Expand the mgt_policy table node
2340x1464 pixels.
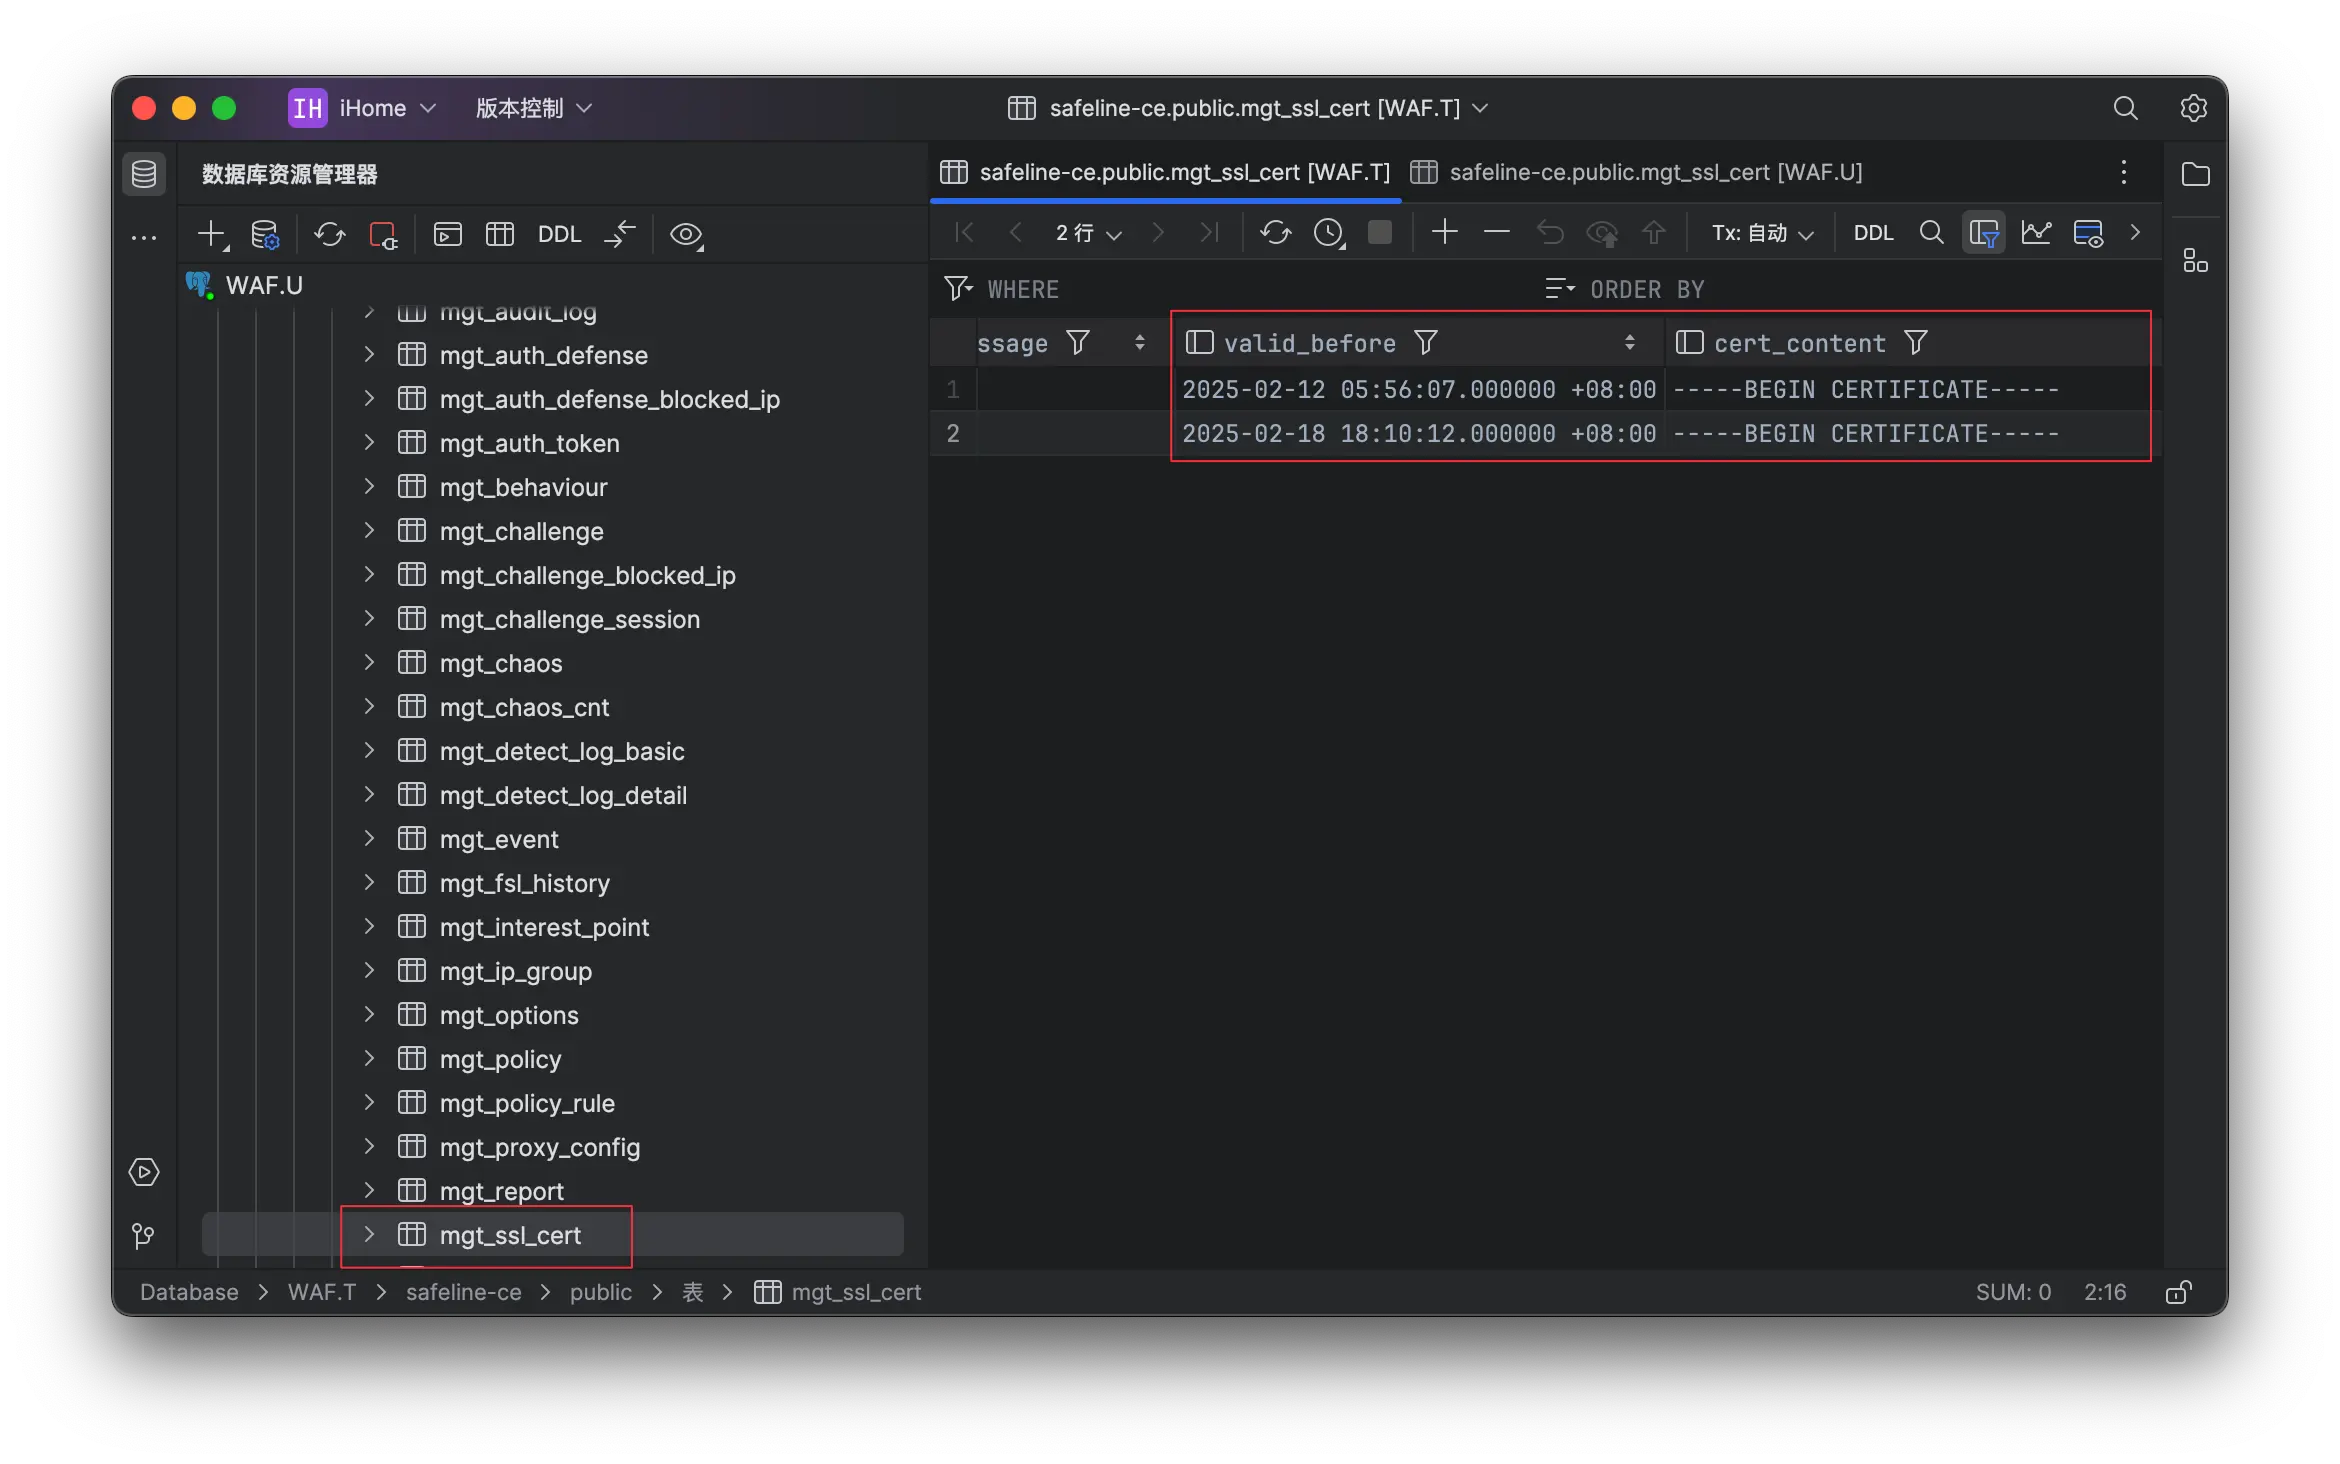[x=369, y=1059]
